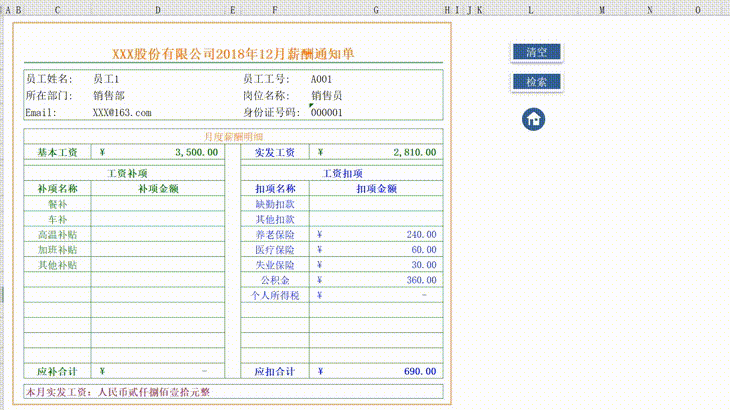Select the 高温补贴 row label

[x=57, y=235]
